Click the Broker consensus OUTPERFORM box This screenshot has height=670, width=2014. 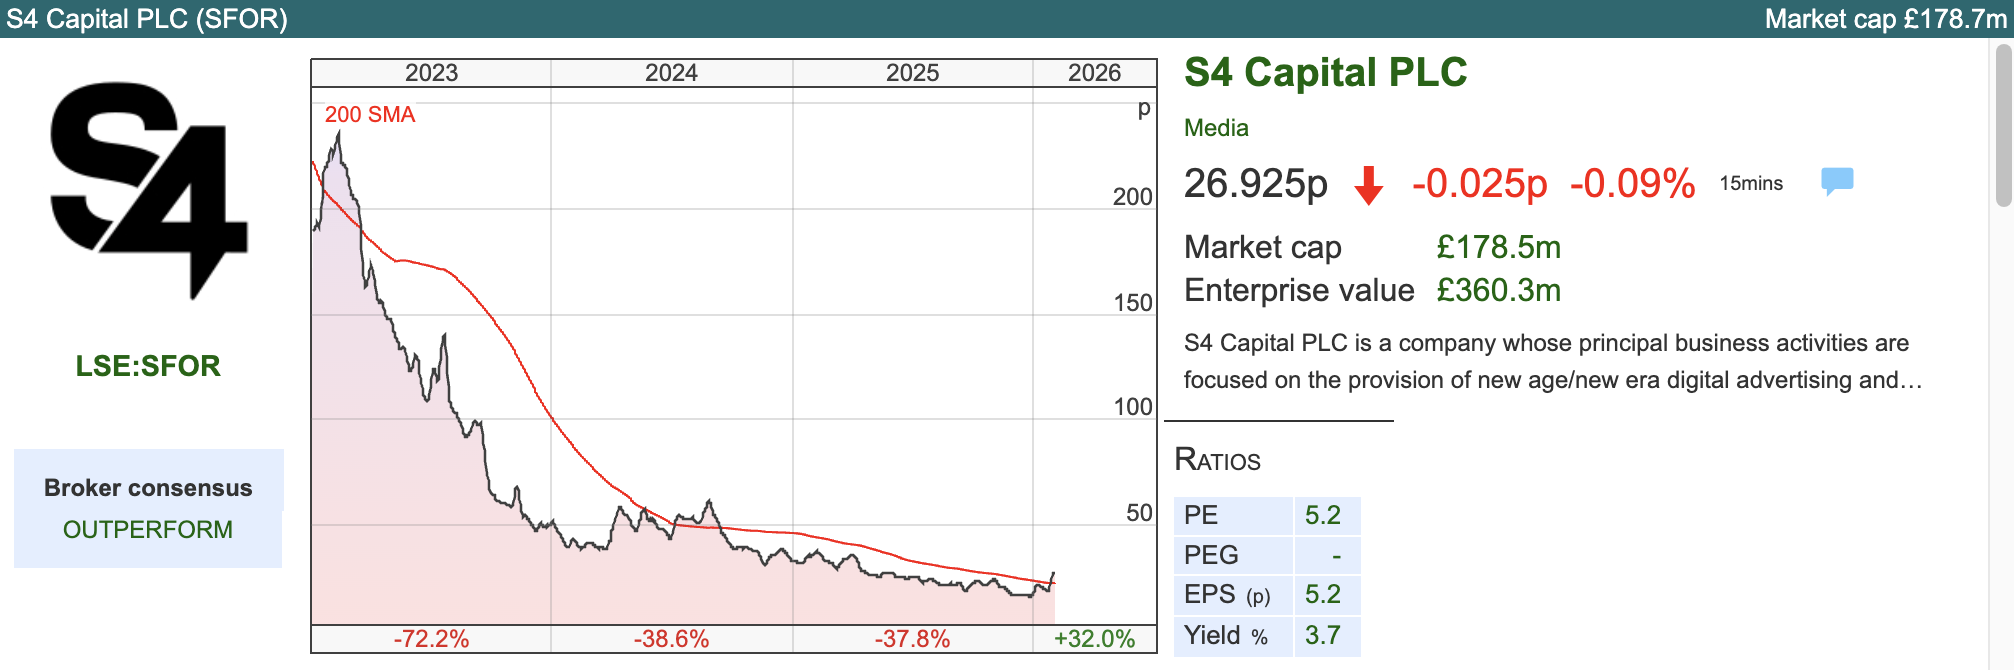(148, 508)
